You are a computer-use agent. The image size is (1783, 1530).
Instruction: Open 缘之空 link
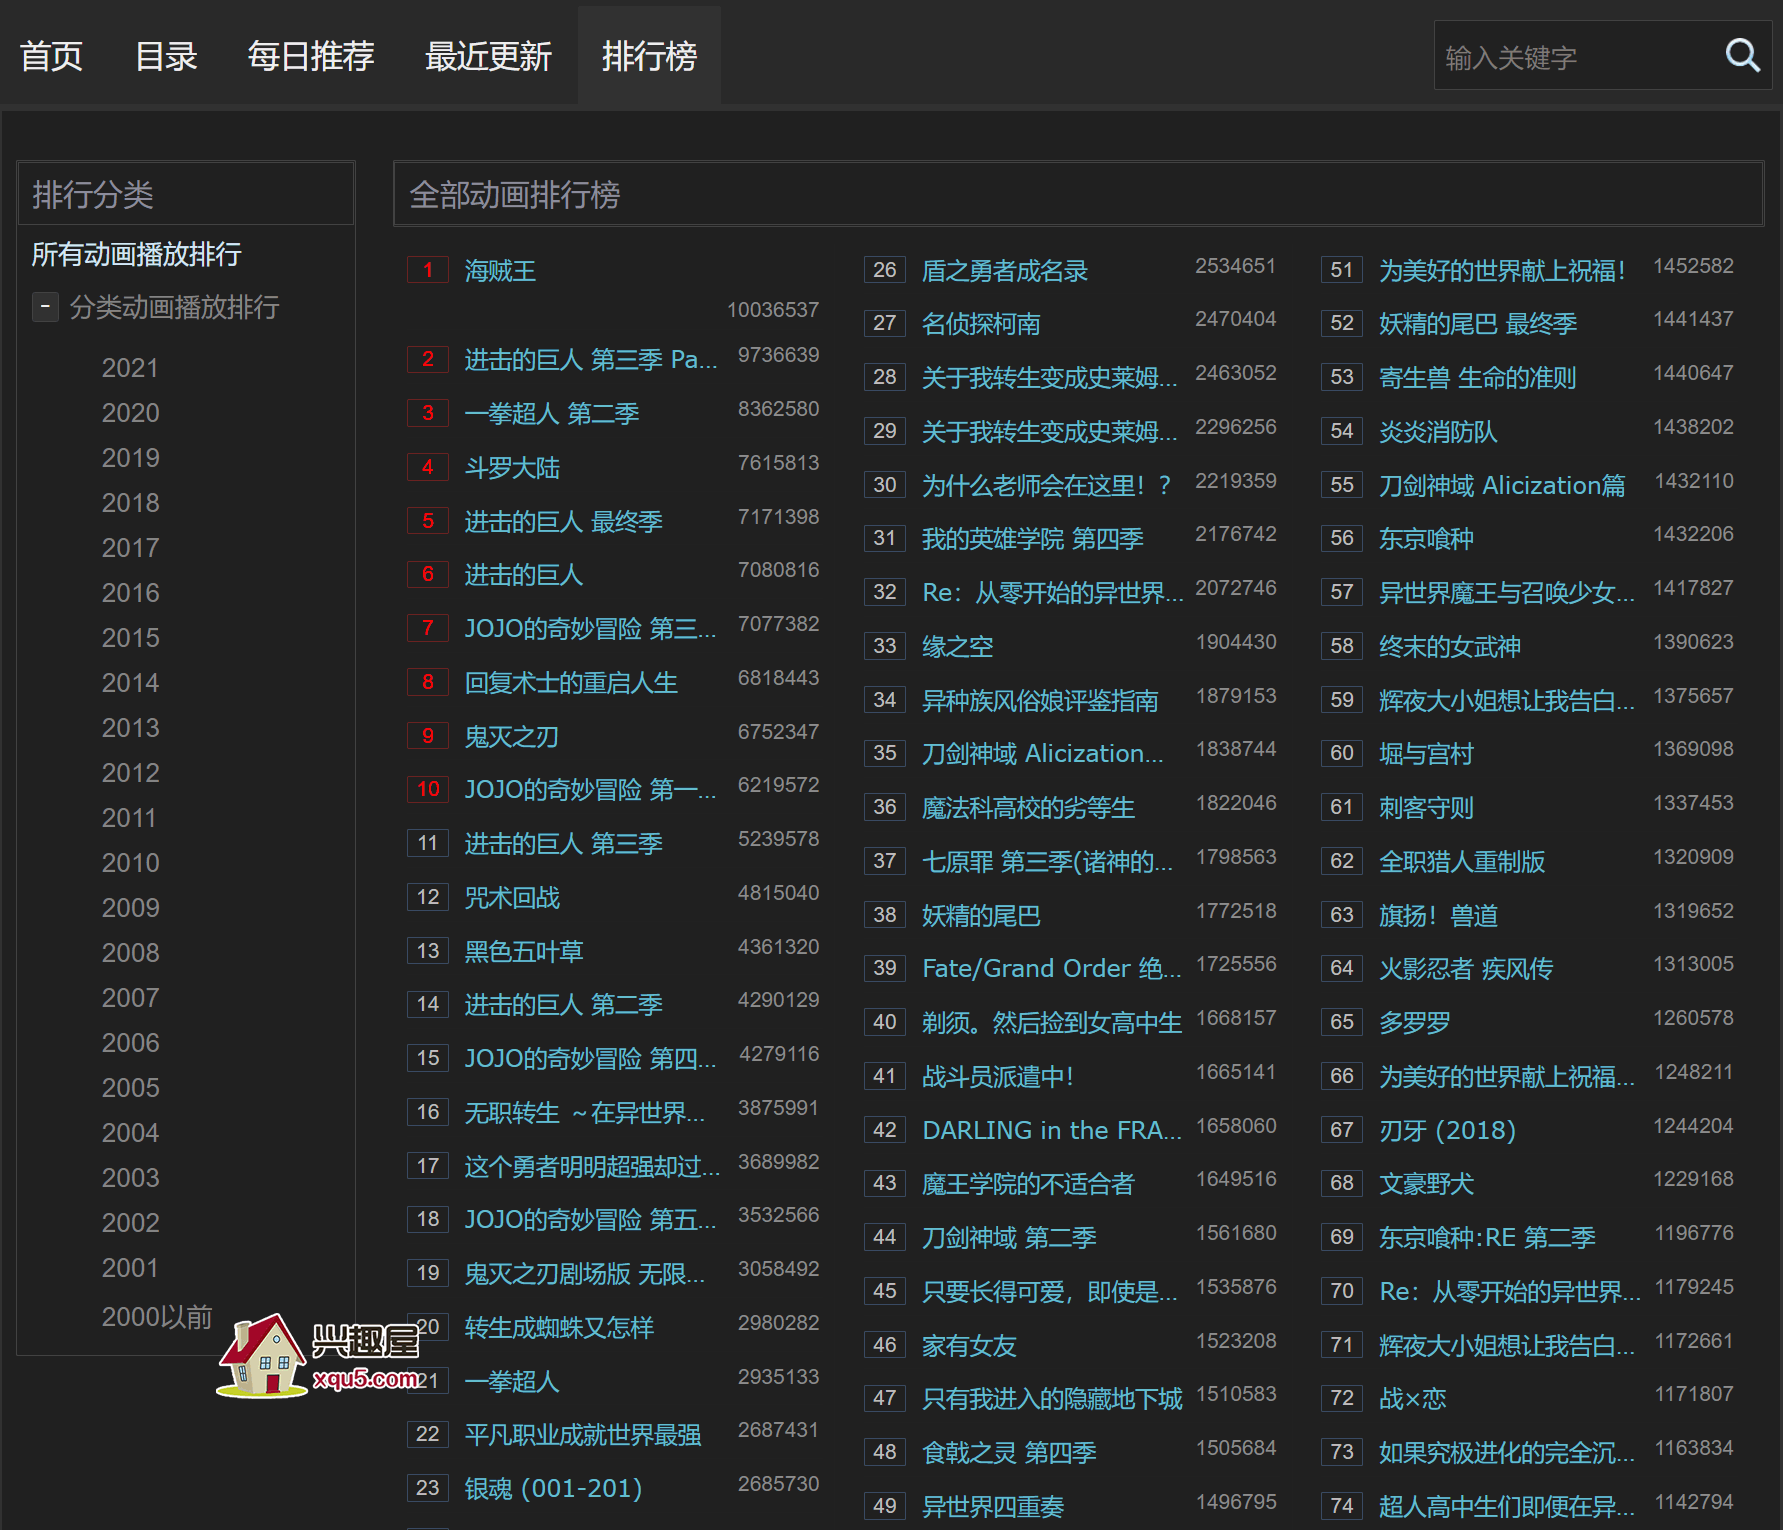coord(958,647)
